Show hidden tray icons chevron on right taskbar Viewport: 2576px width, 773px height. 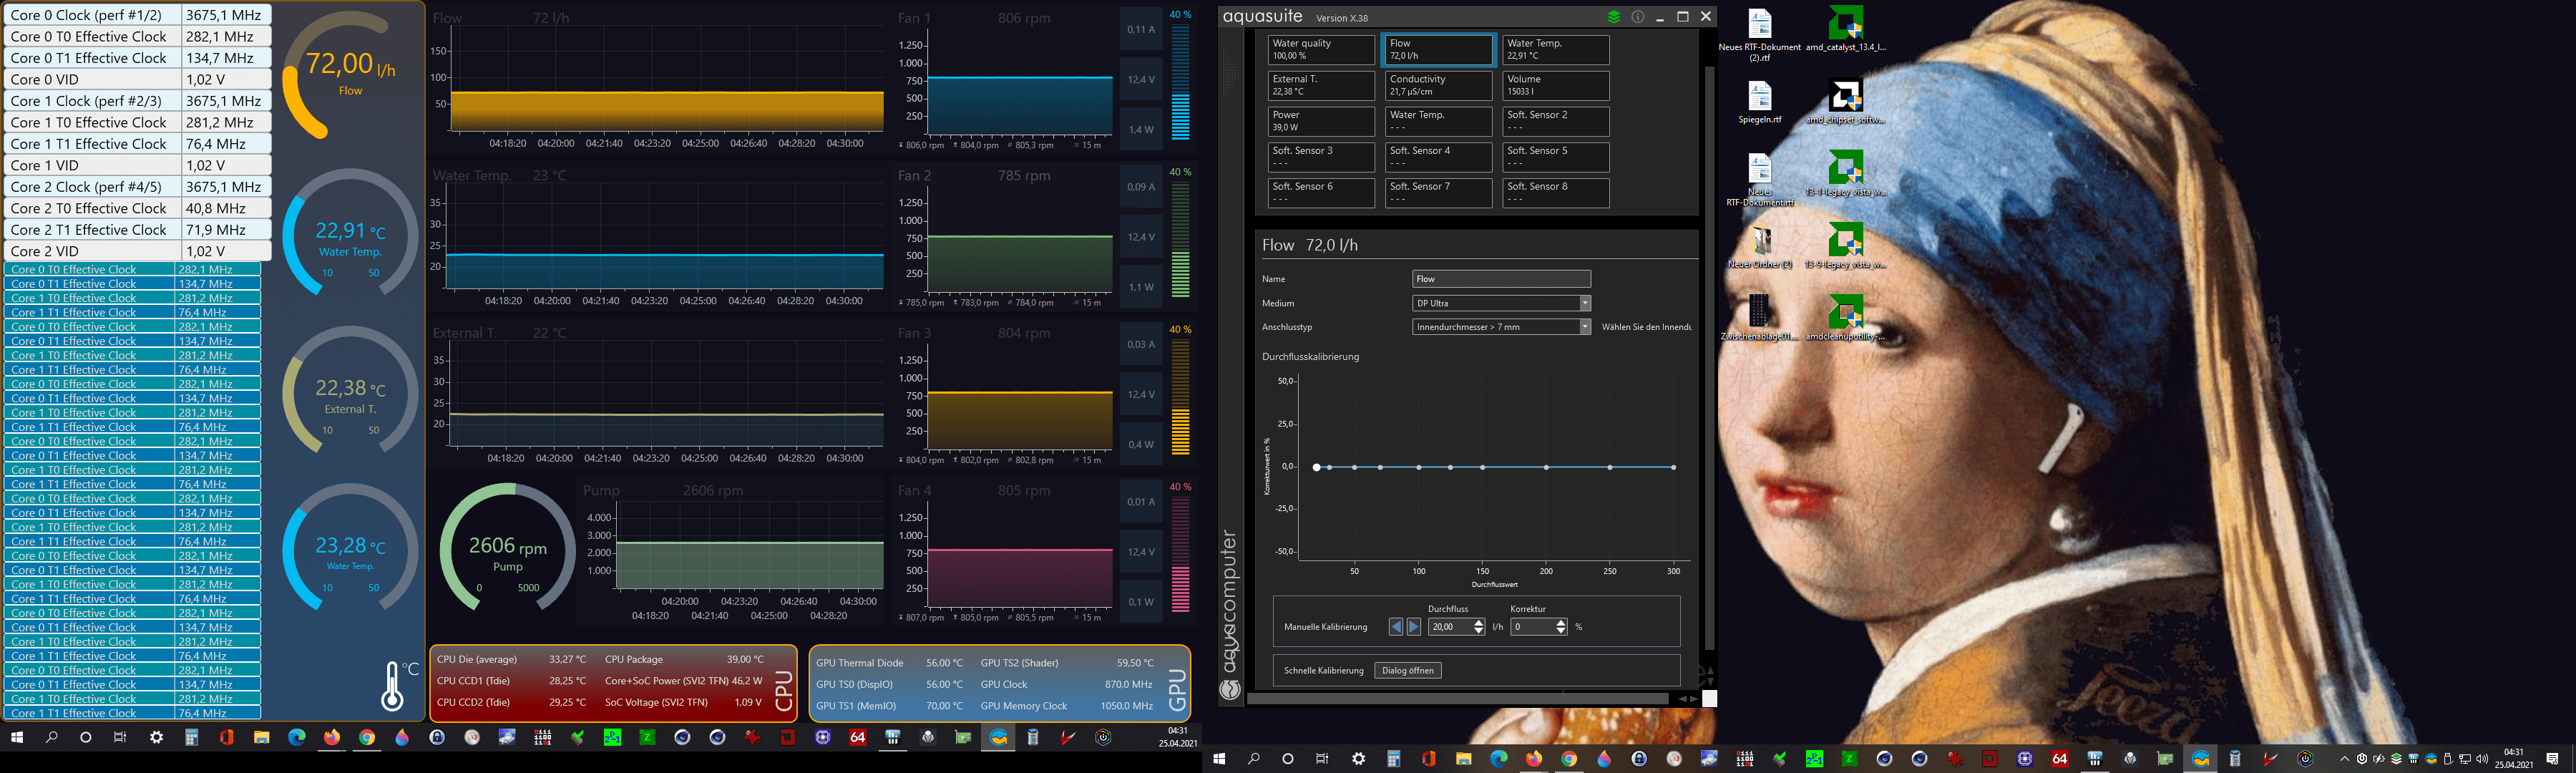pyautogui.click(x=2344, y=759)
